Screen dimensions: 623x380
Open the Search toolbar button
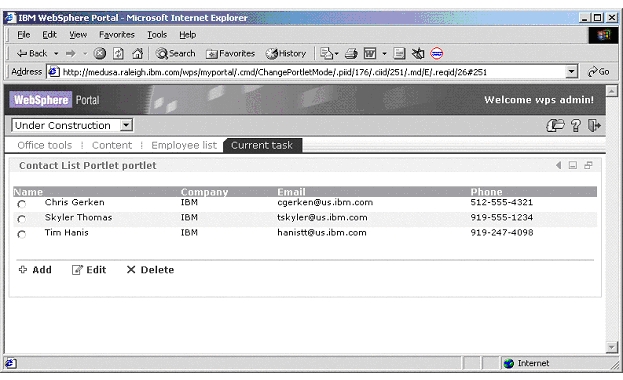click(176, 53)
